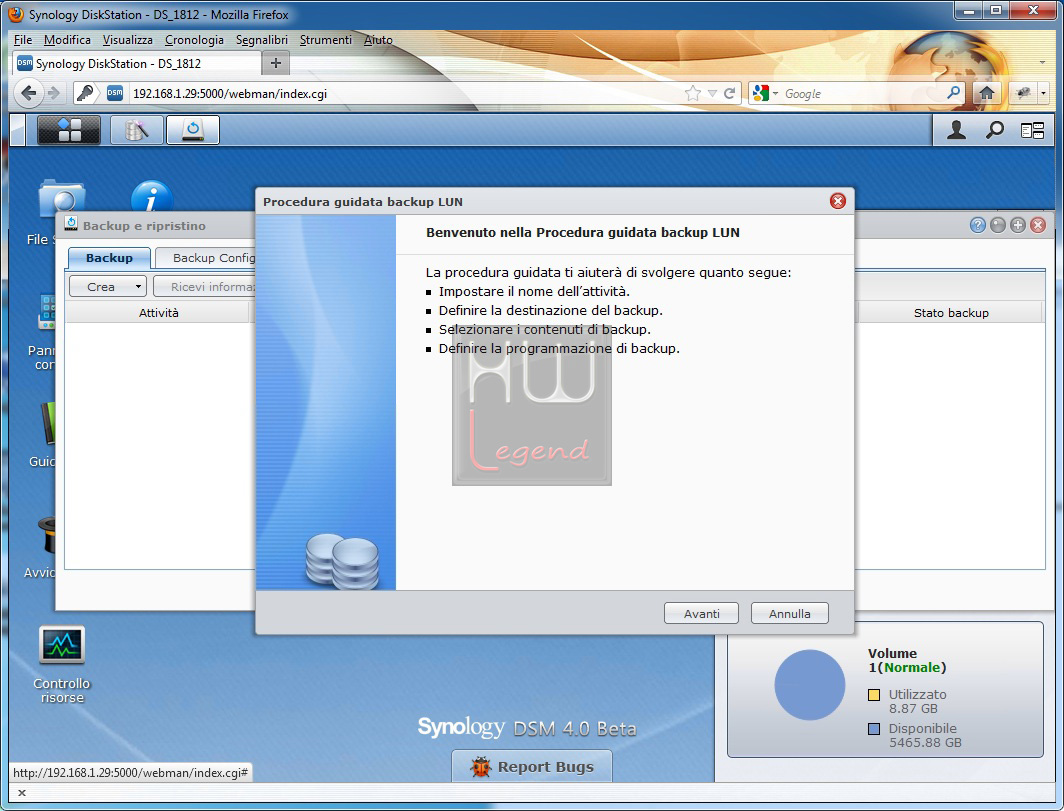Close the Backup e ripristino window

1038,225
